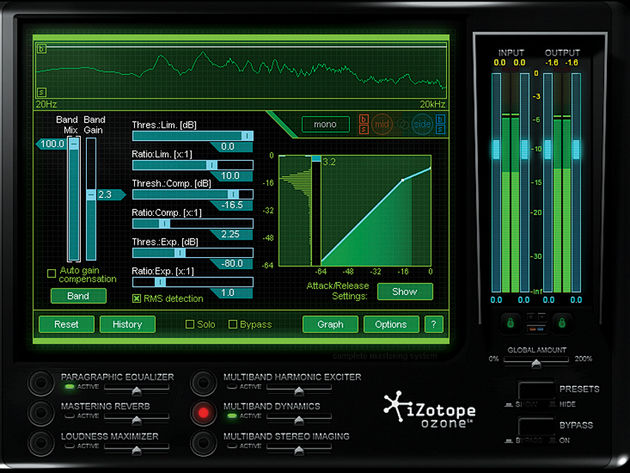Click the mono button
The image size is (630, 473).
(325, 125)
